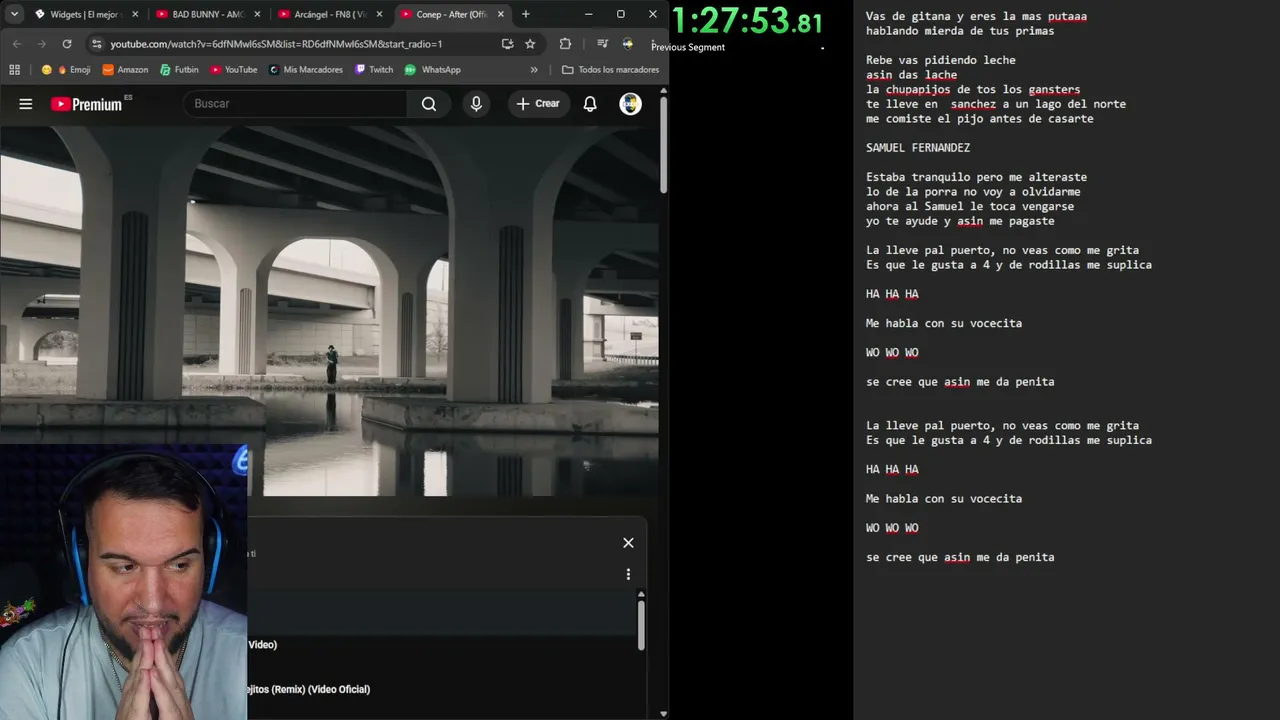Click the YouTube Premium logo
The width and height of the screenshot is (1280, 720).
click(87, 104)
